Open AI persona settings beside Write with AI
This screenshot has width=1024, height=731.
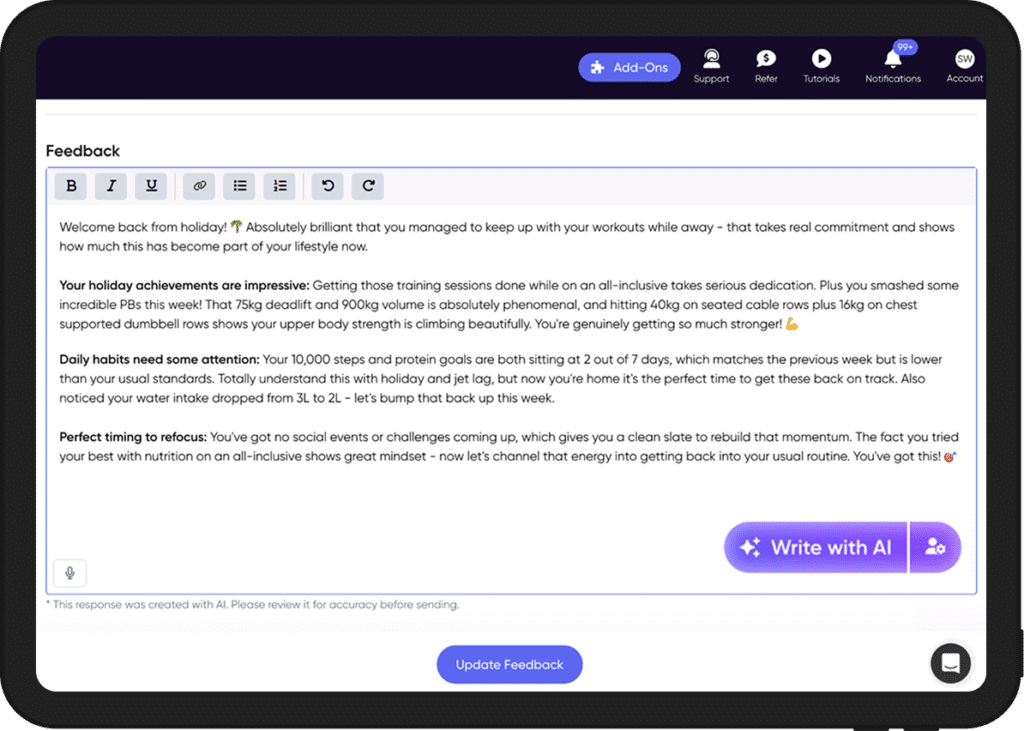tap(936, 547)
